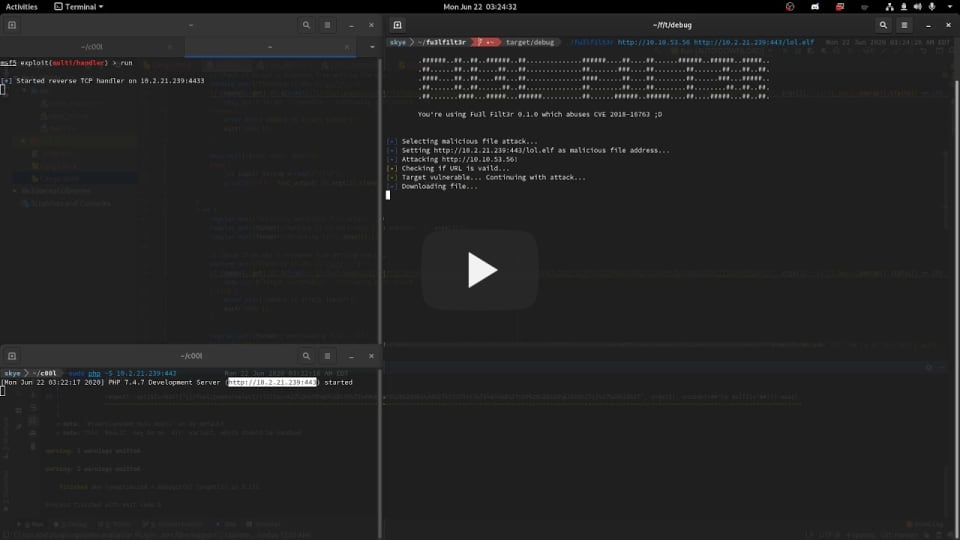Click the microphone icon in top bar
The height and width of the screenshot is (540, 960).
[932, 7]
